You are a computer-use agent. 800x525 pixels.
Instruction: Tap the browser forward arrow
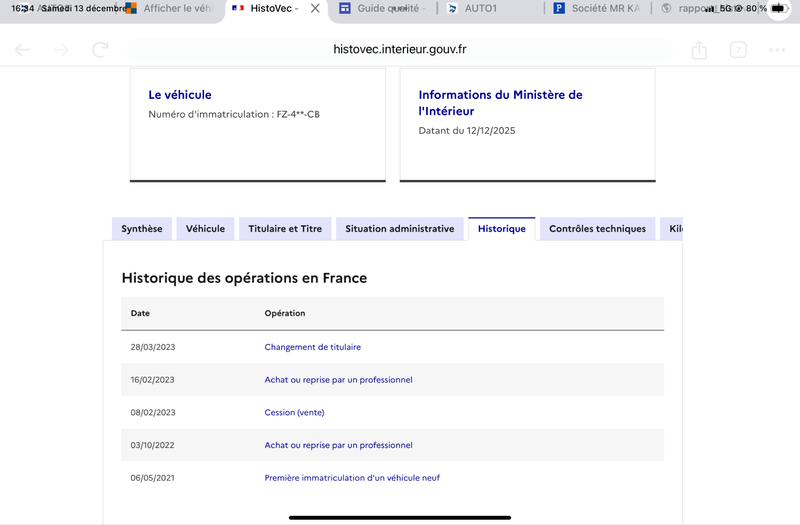pos(61,50)
